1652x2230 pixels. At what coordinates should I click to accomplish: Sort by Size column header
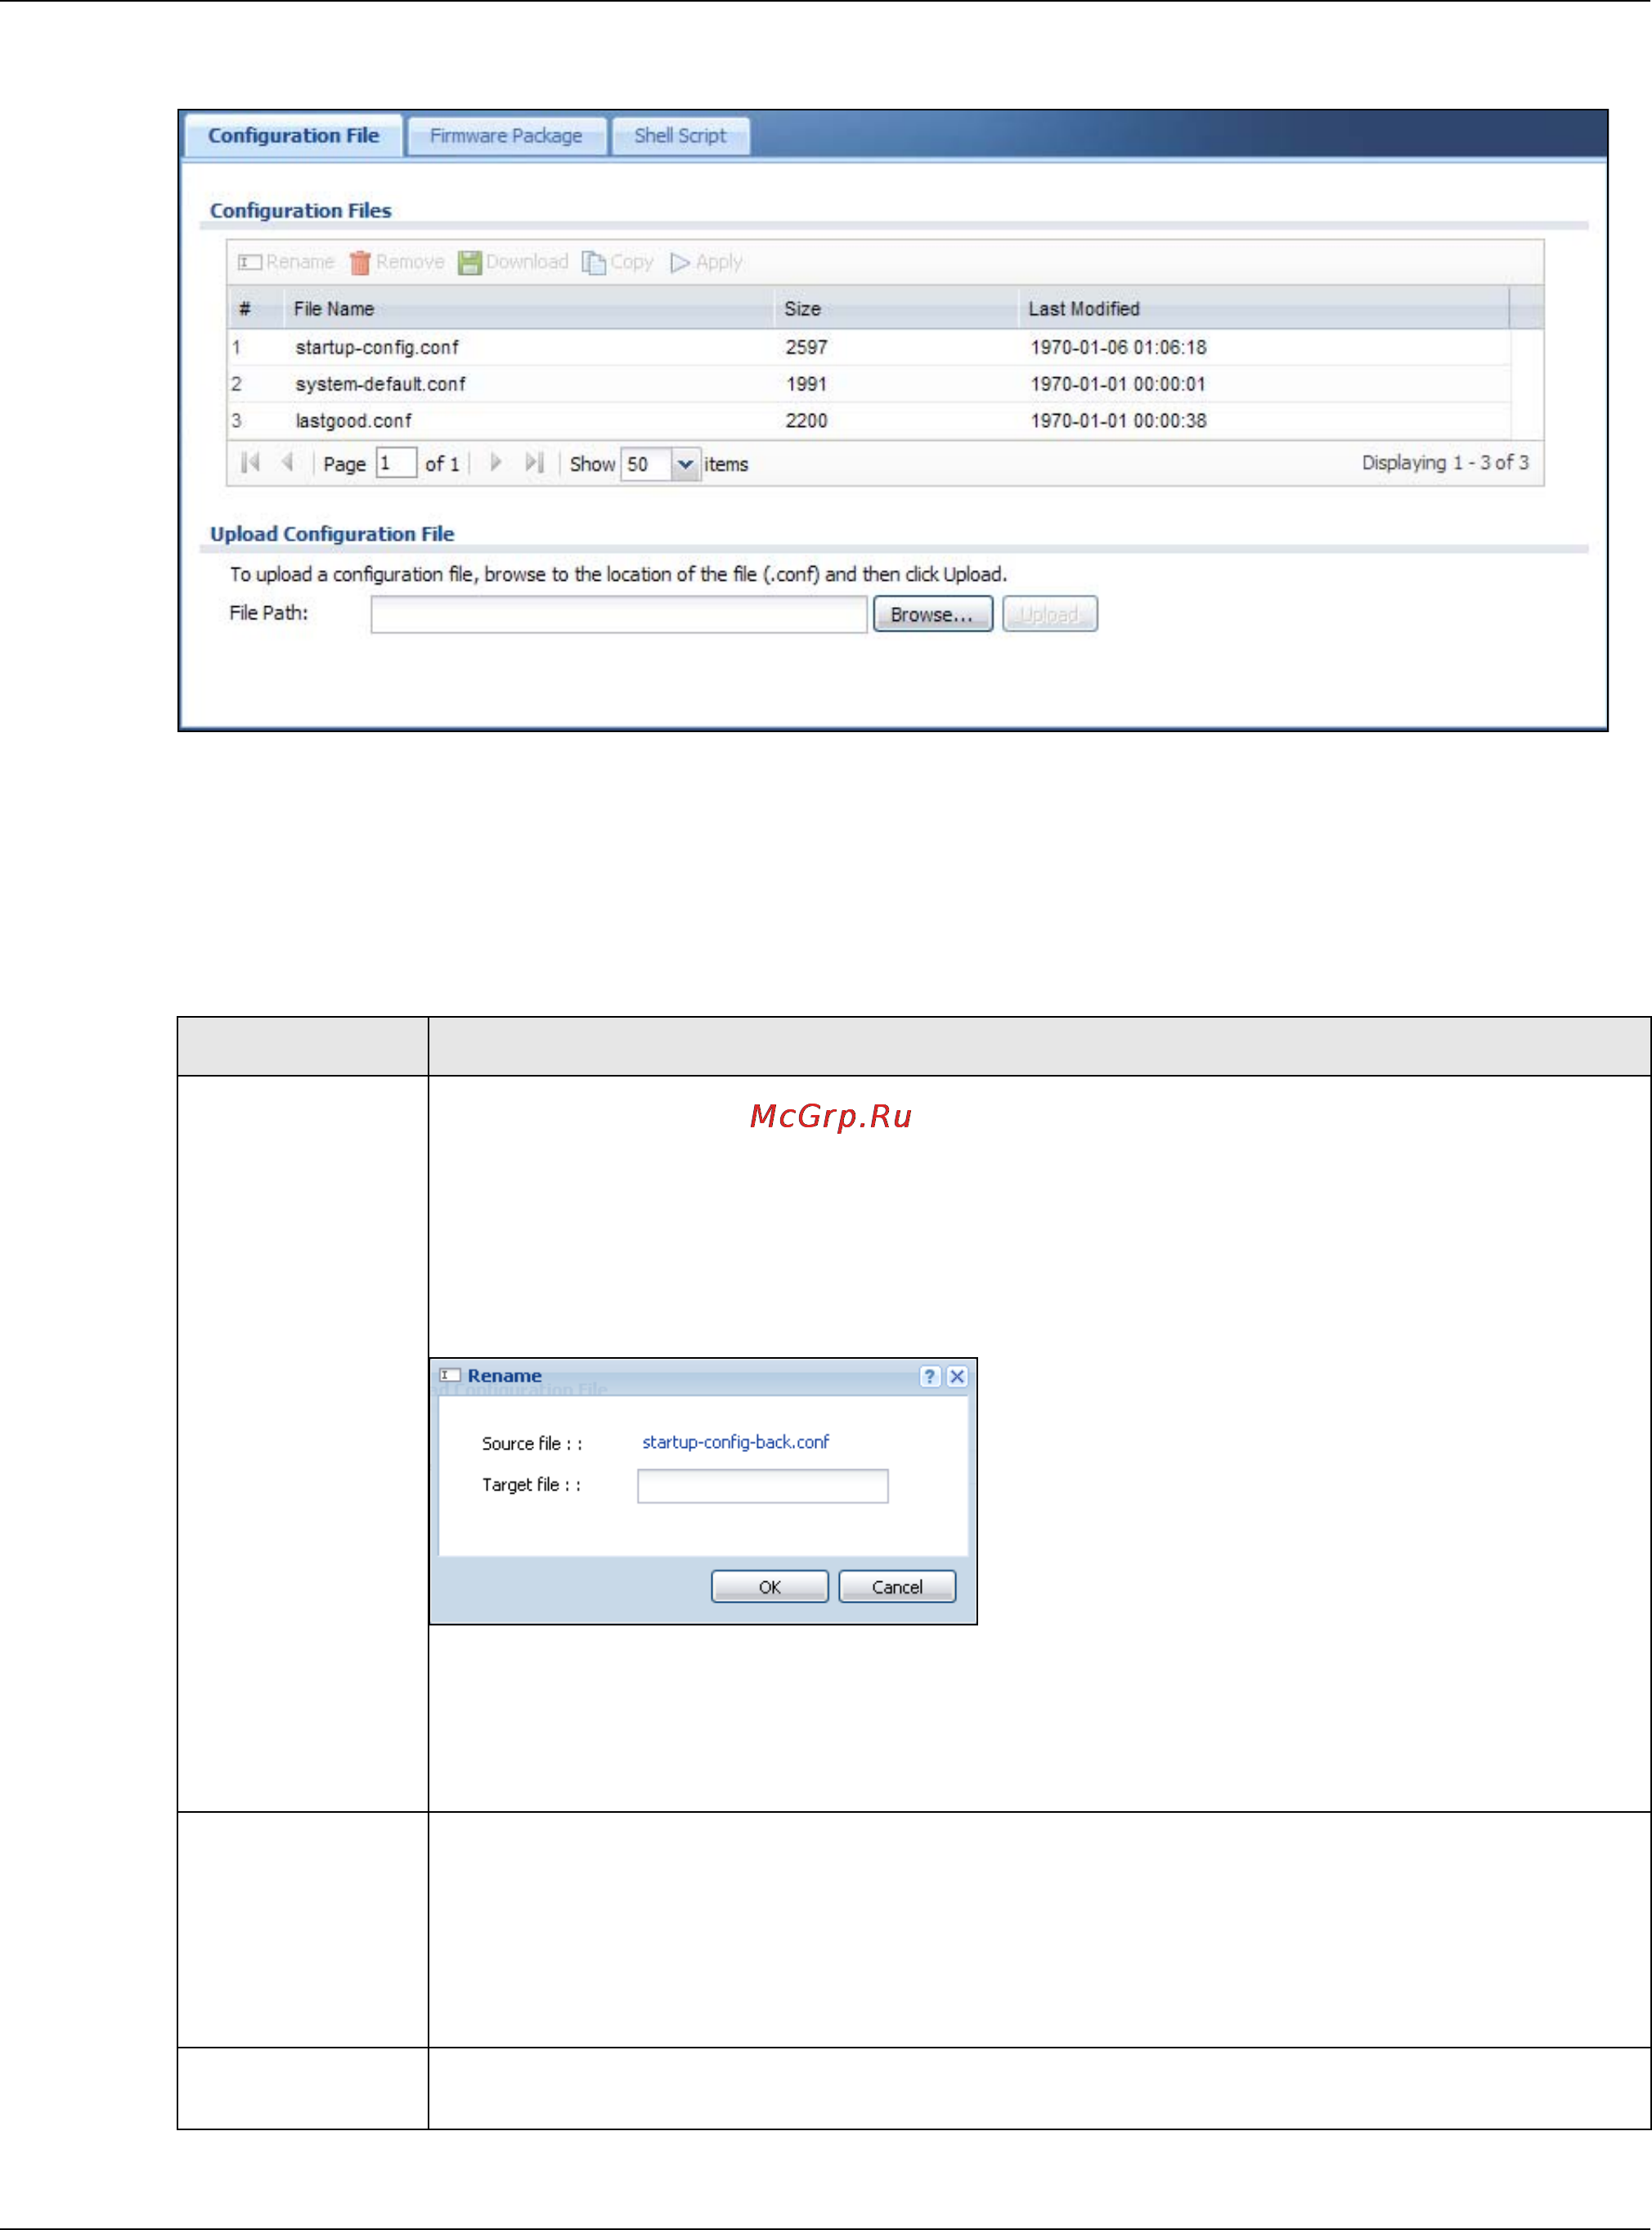895,309
